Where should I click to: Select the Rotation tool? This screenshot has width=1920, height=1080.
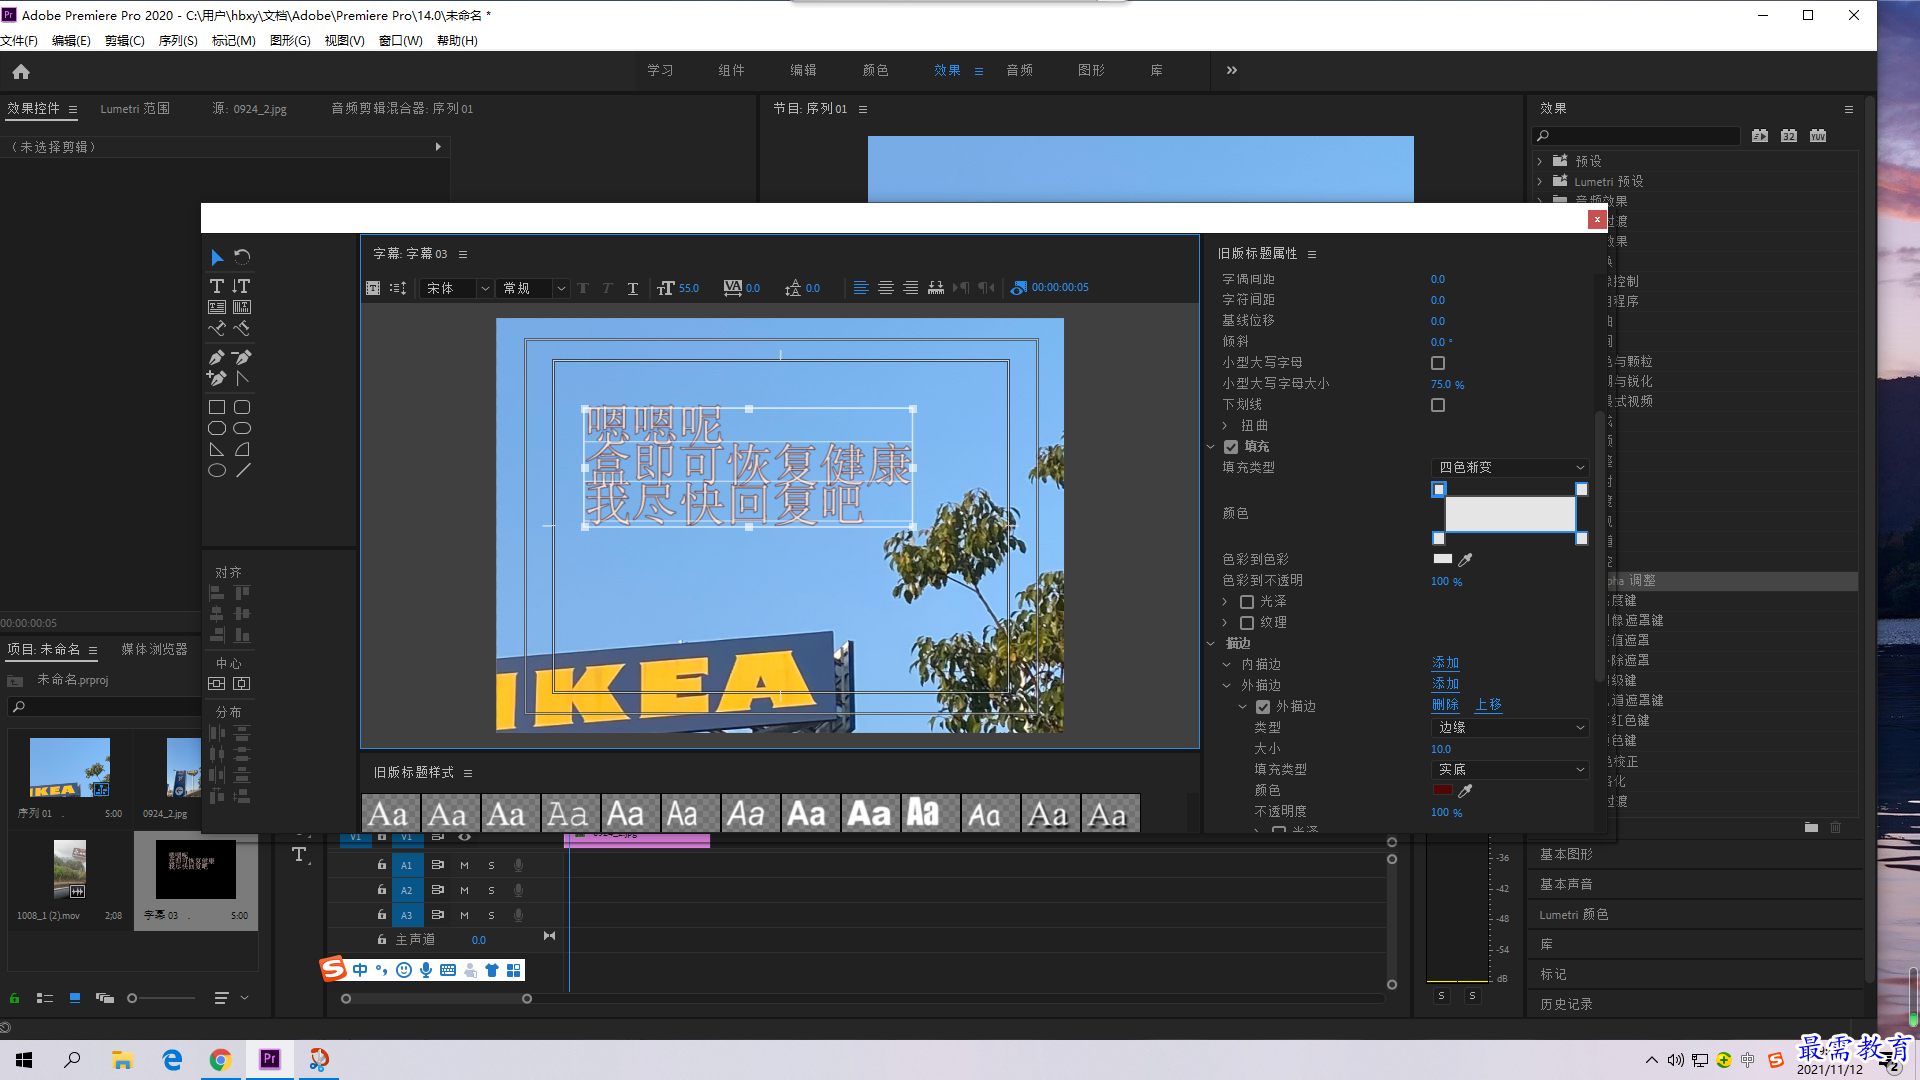point(242,257)
